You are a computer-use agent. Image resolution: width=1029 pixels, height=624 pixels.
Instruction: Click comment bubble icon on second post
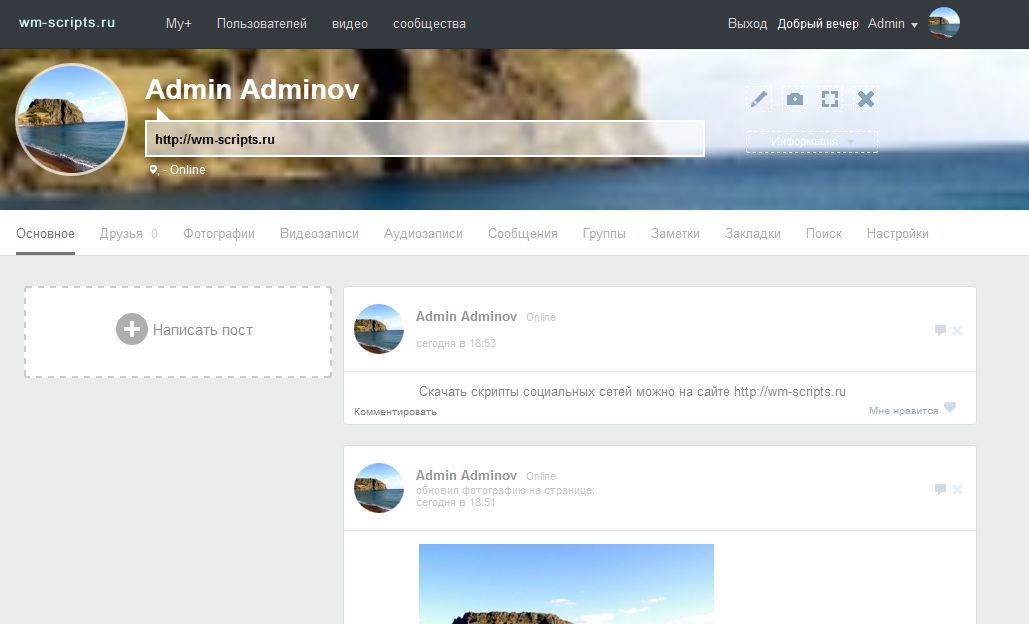tap(940, 489)
